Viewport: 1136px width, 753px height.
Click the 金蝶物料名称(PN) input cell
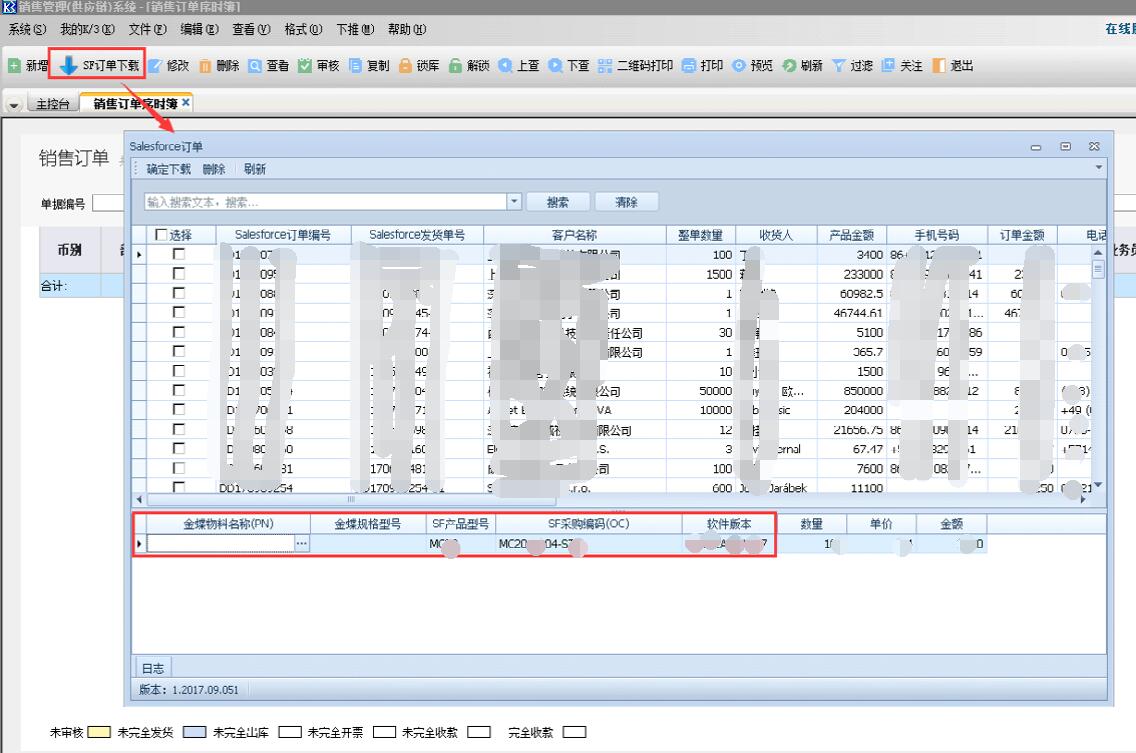pyautogui.click(x=221, y=544)
